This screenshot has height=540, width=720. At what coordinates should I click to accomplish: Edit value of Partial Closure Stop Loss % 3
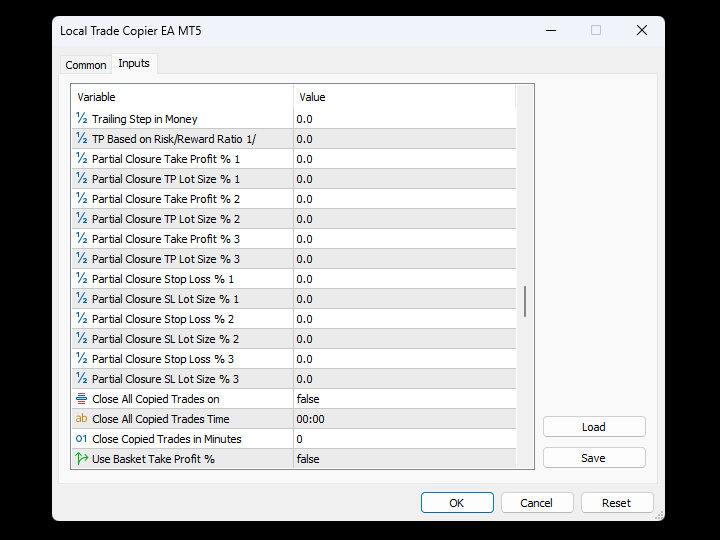(x=405, y=359)
